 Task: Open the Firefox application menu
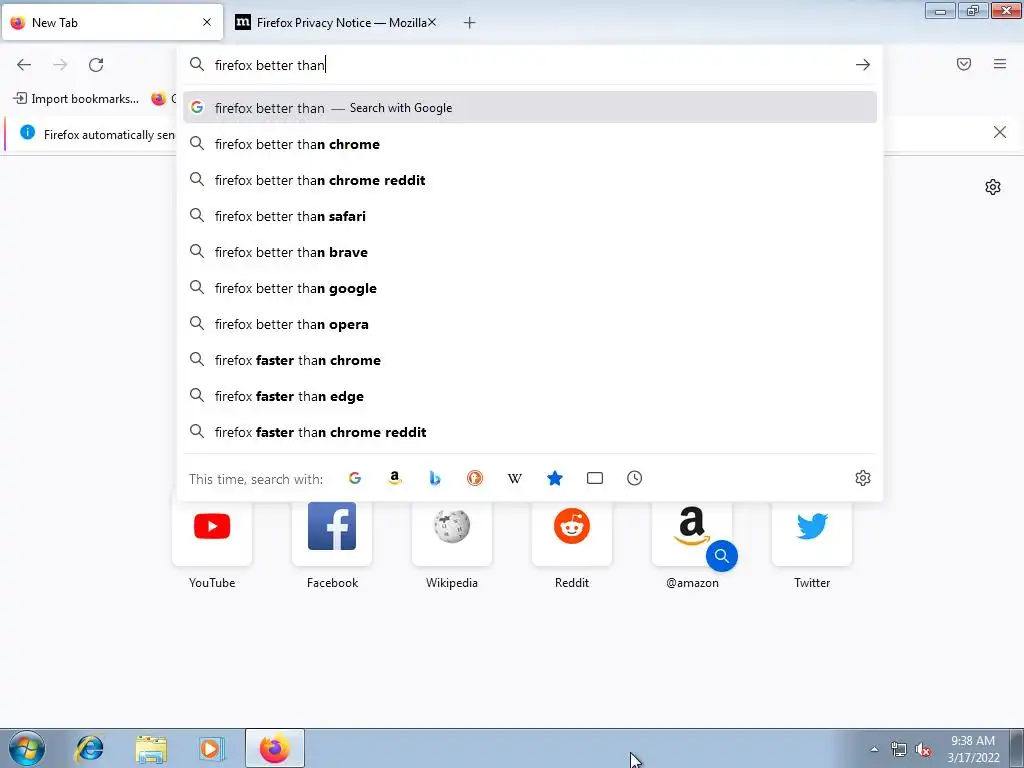pyautogui.click(x=1000, y=64)
